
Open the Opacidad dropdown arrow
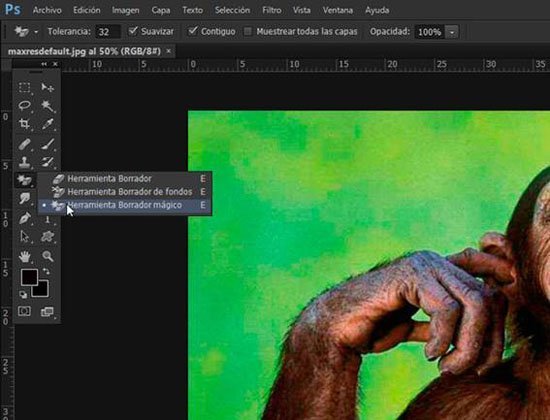[x=452, y=32]
